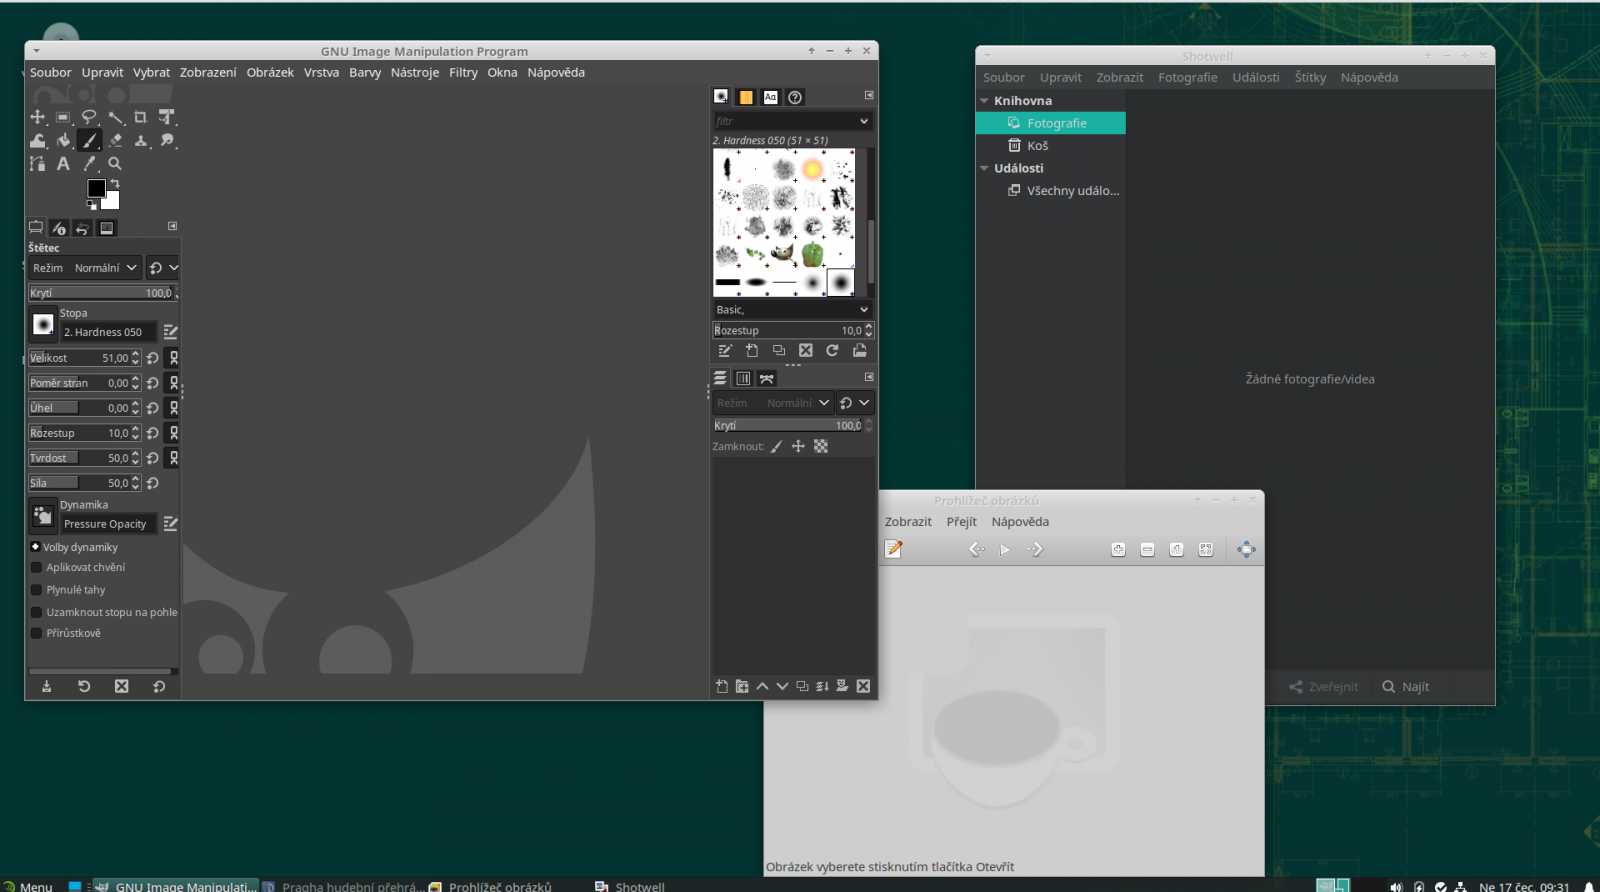Open layer mode switch dropdown in layers panel

tap(855, 403)
